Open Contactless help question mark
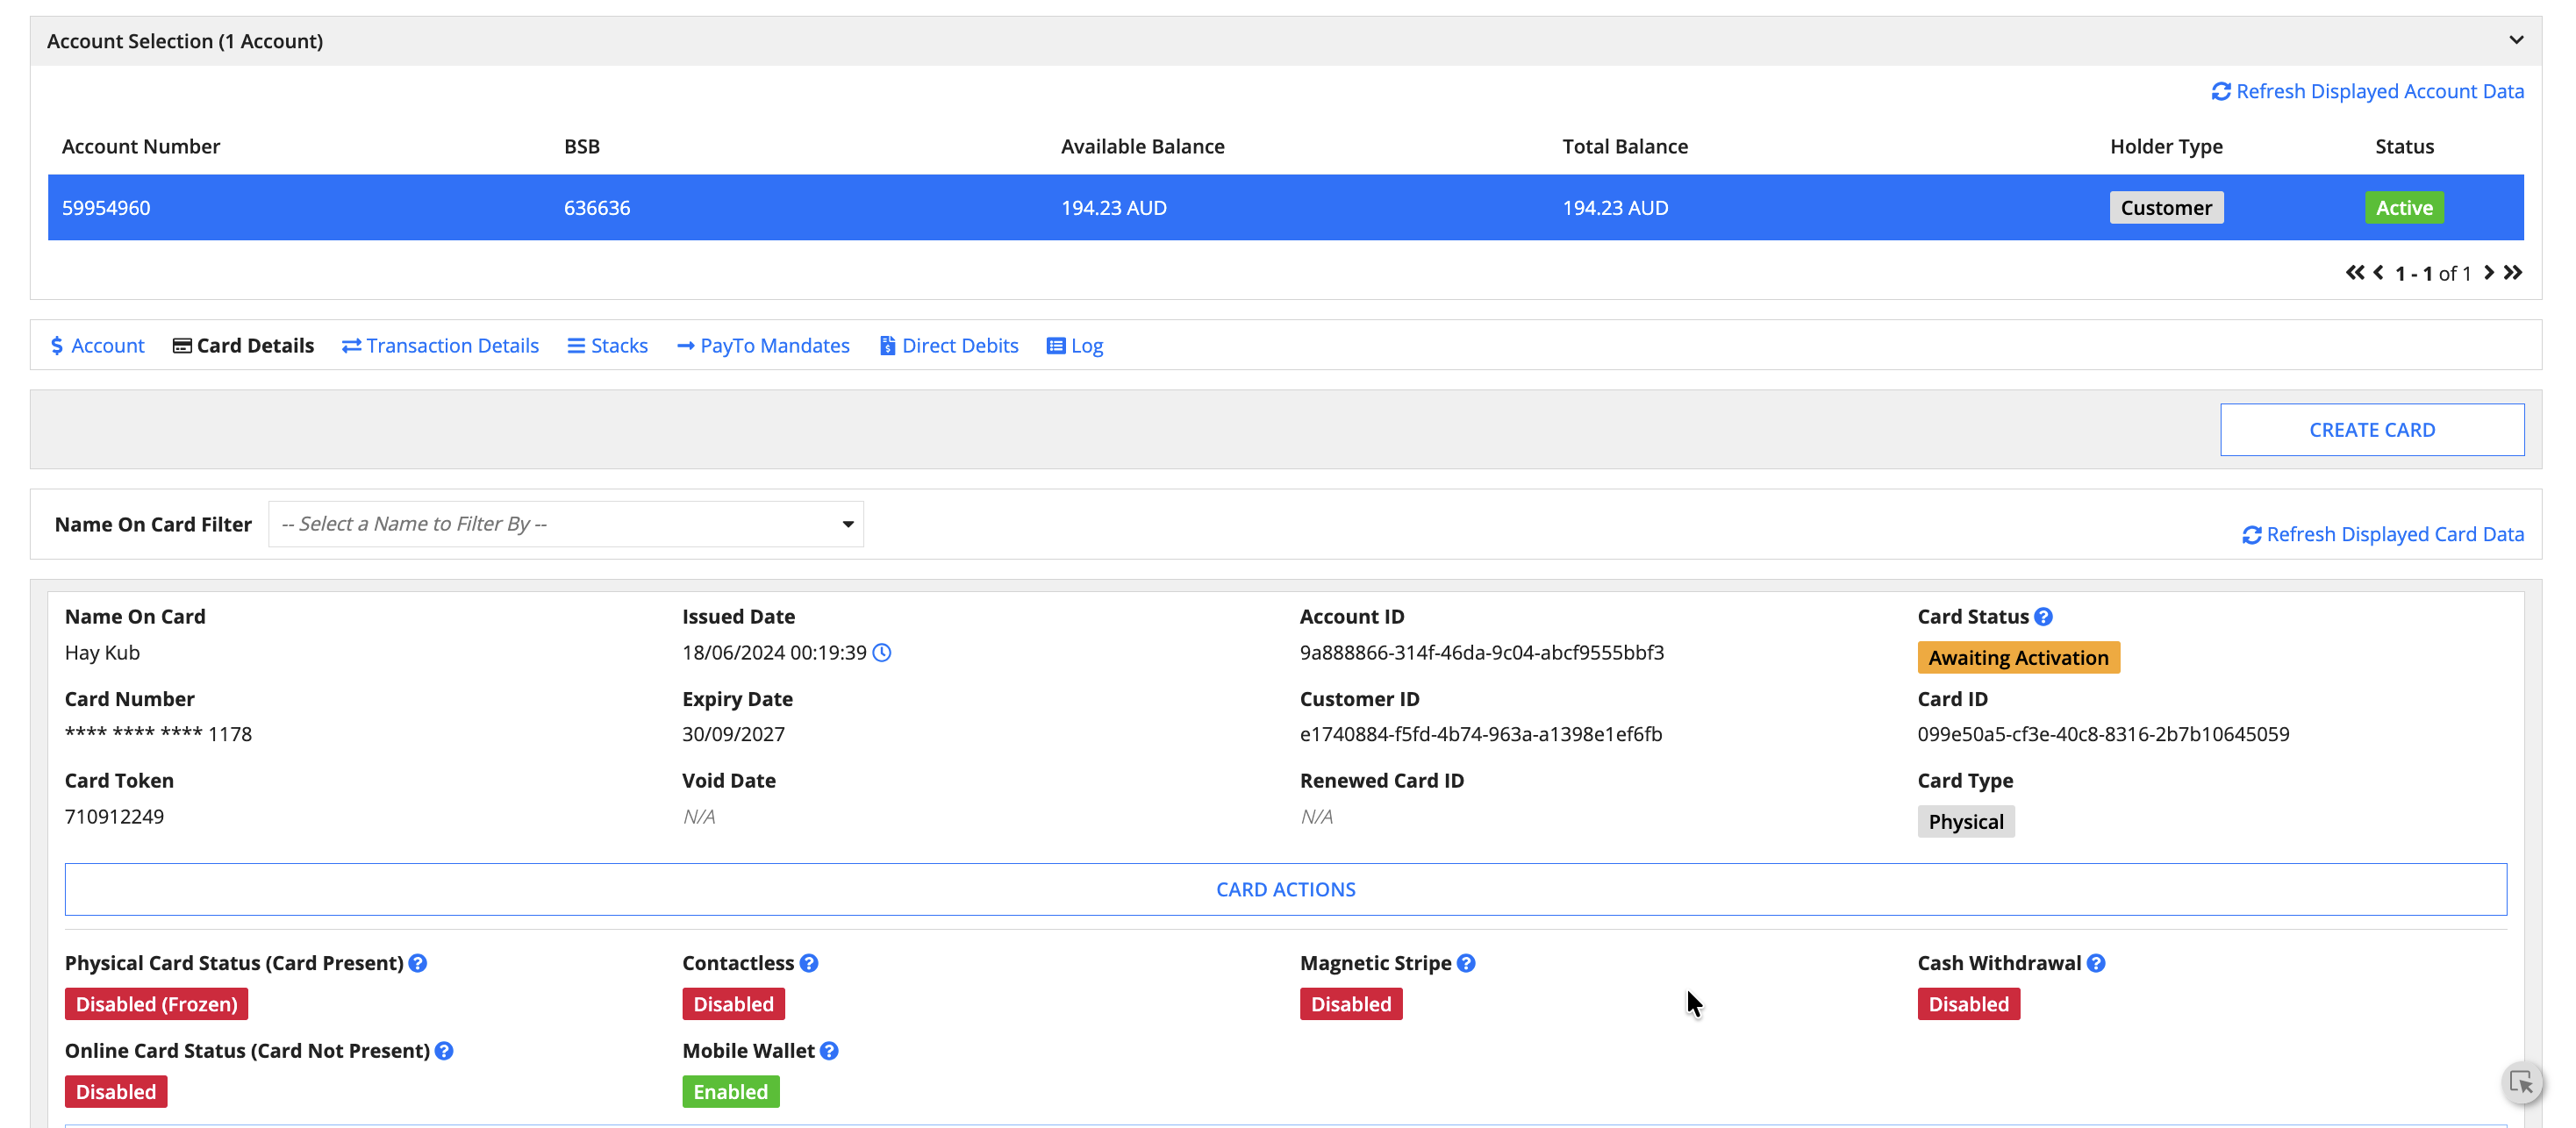This screenshot has width=2576, height=1128. pyautogui.click(x=809, y=963)
